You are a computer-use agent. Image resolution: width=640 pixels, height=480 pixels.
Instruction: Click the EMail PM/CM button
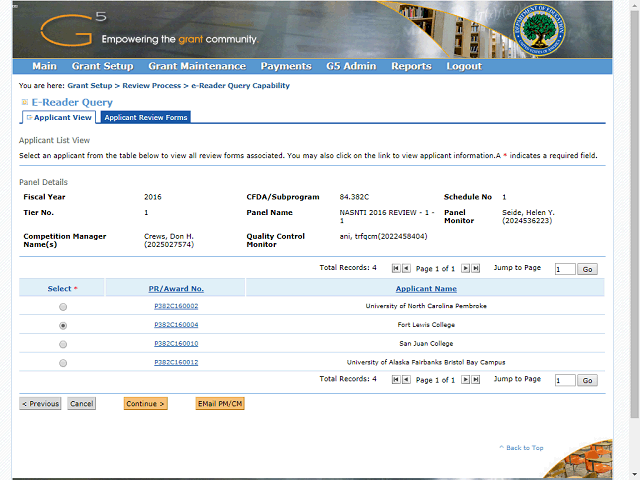220,404
